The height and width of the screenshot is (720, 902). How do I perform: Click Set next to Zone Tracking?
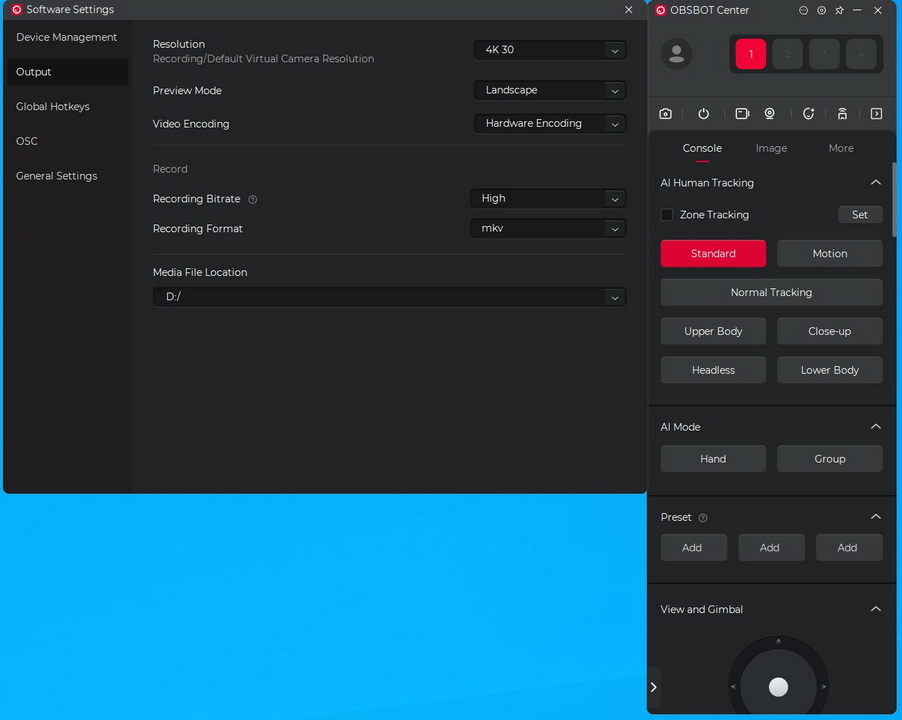[860, 215]
